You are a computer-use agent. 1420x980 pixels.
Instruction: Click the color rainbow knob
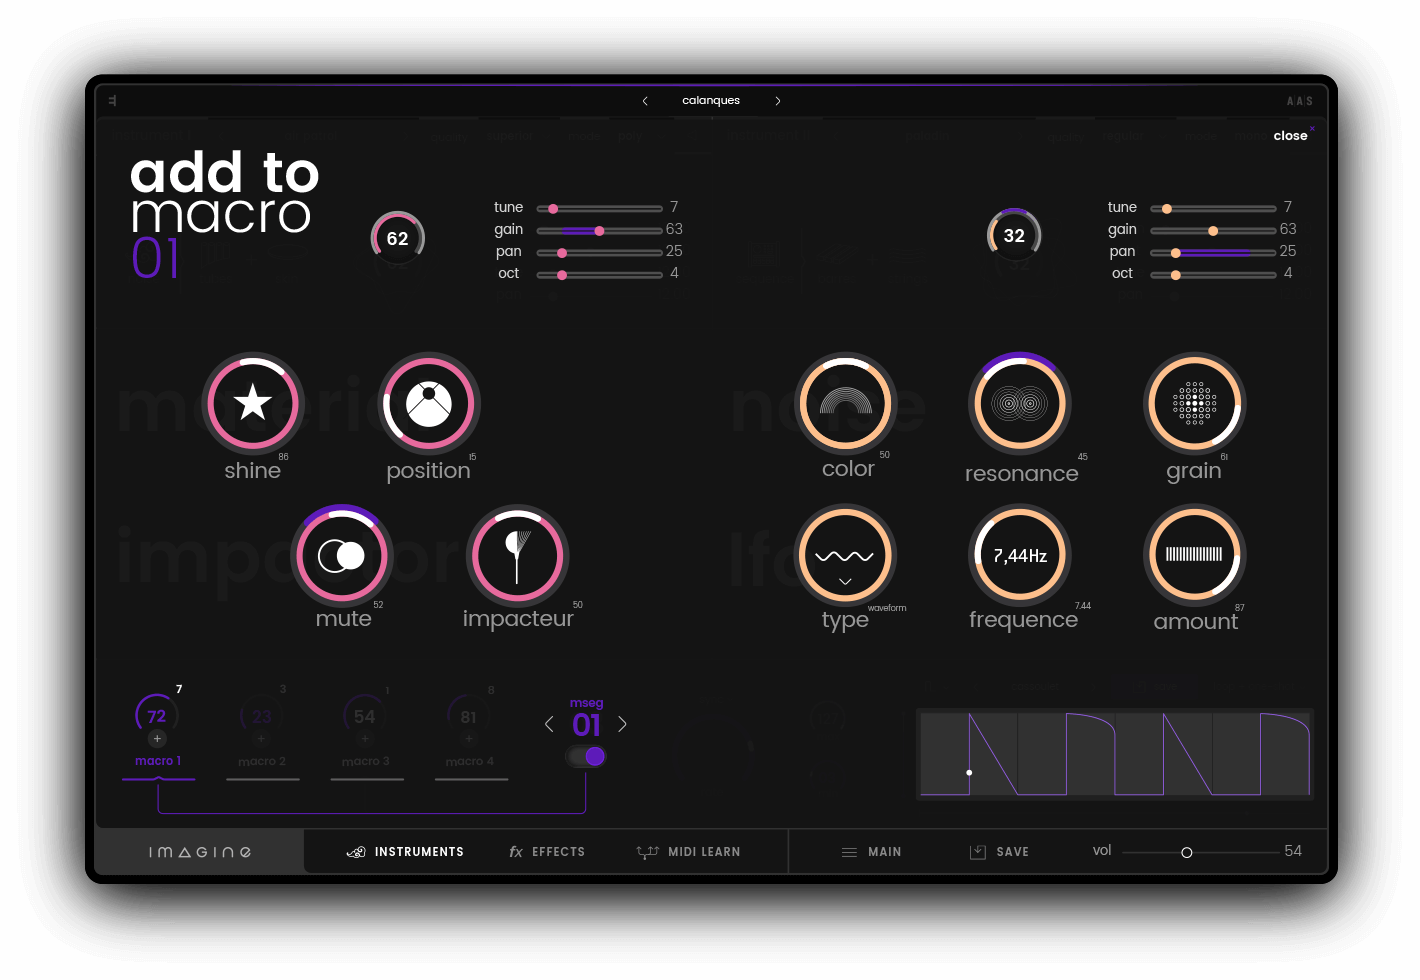(x=845, y=403)
